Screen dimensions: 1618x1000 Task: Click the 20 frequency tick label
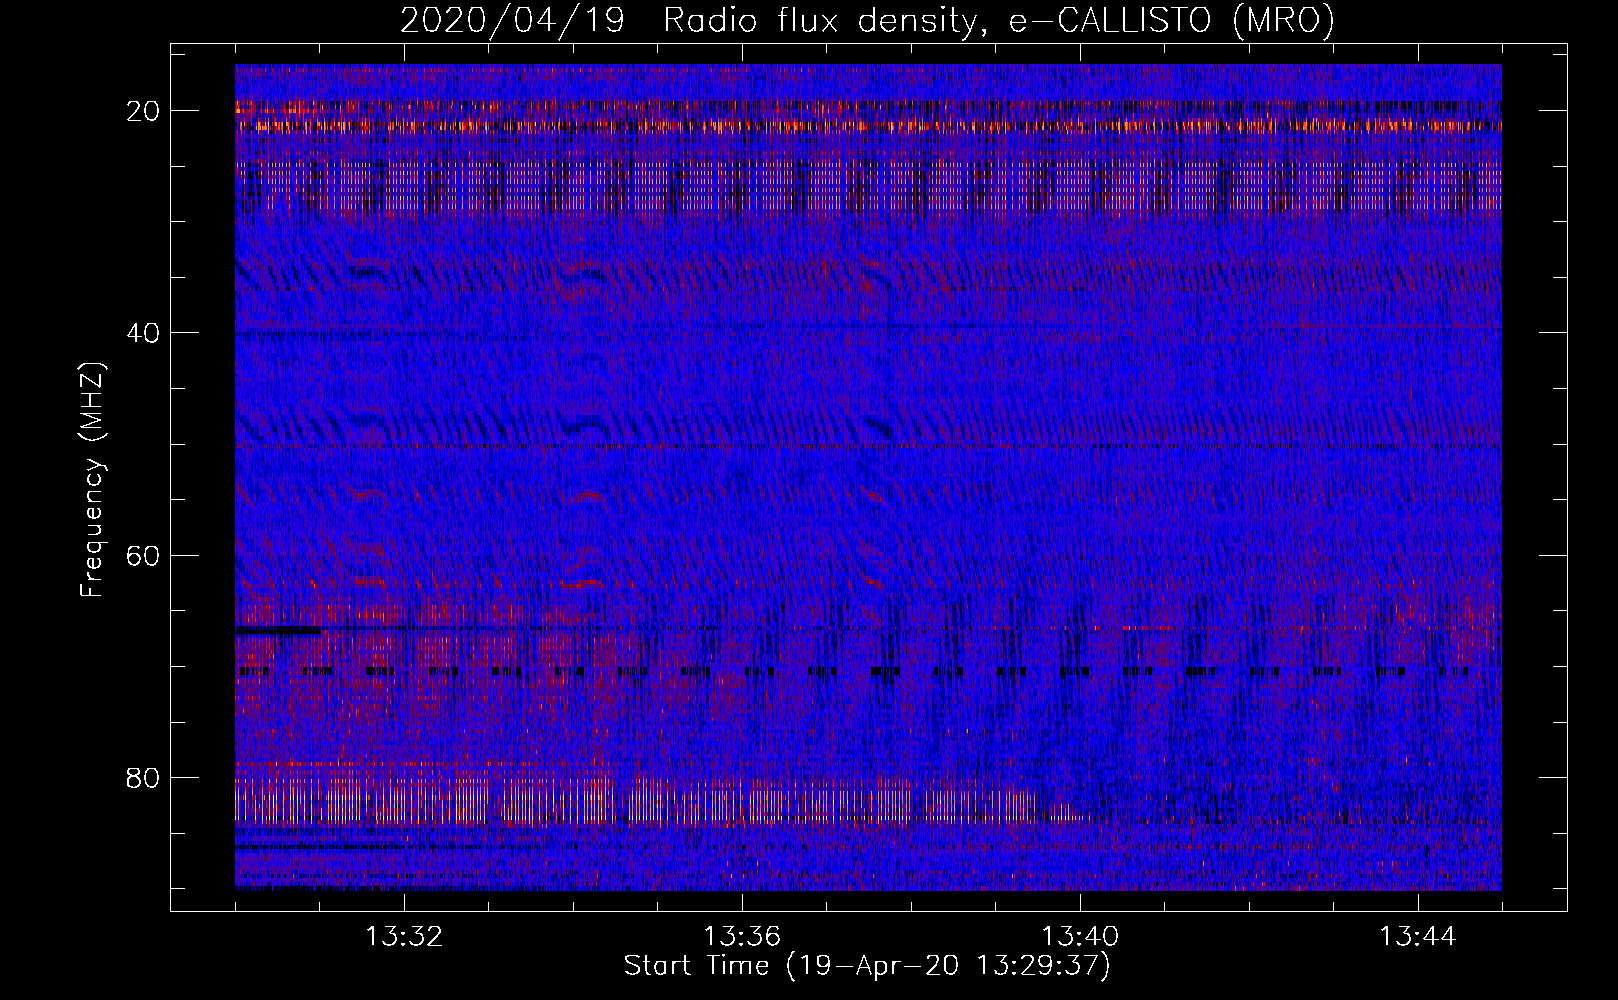pos(144,111)
